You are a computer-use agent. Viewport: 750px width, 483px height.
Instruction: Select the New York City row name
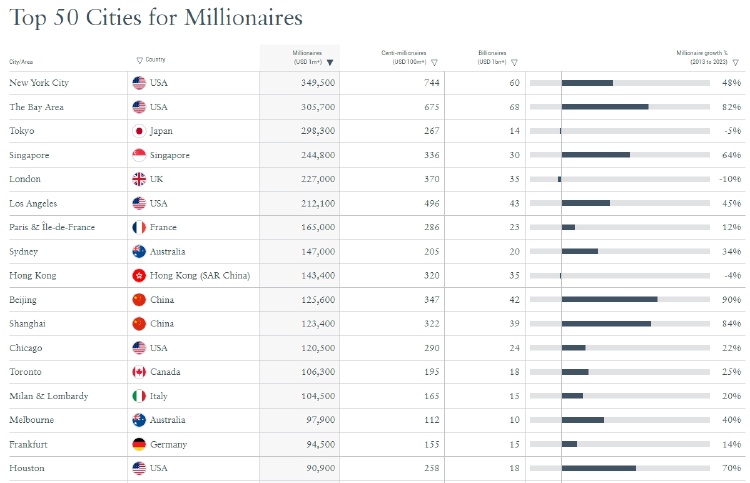tap(39, 83)
